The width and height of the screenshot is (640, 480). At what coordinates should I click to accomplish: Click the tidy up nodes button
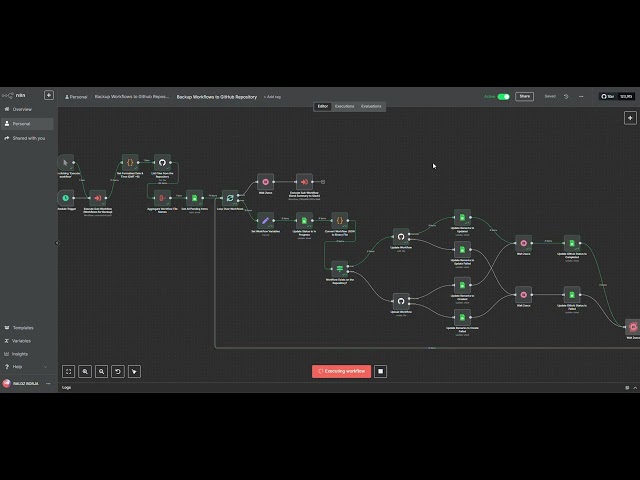pos(134,371)
